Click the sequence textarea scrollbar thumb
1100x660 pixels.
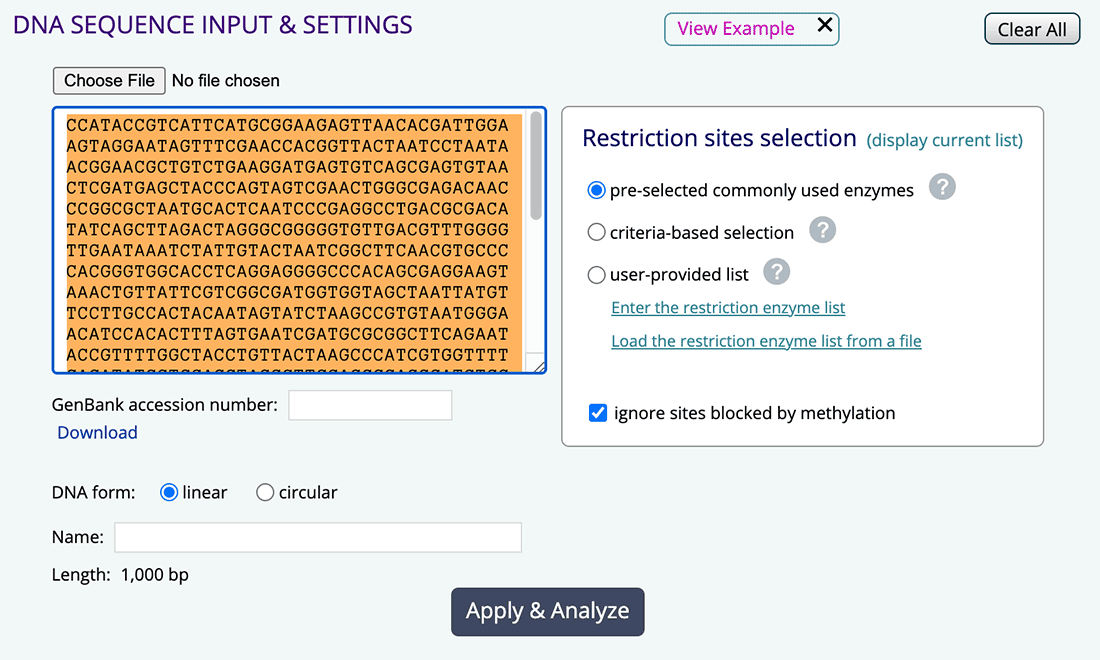point(536,167)
